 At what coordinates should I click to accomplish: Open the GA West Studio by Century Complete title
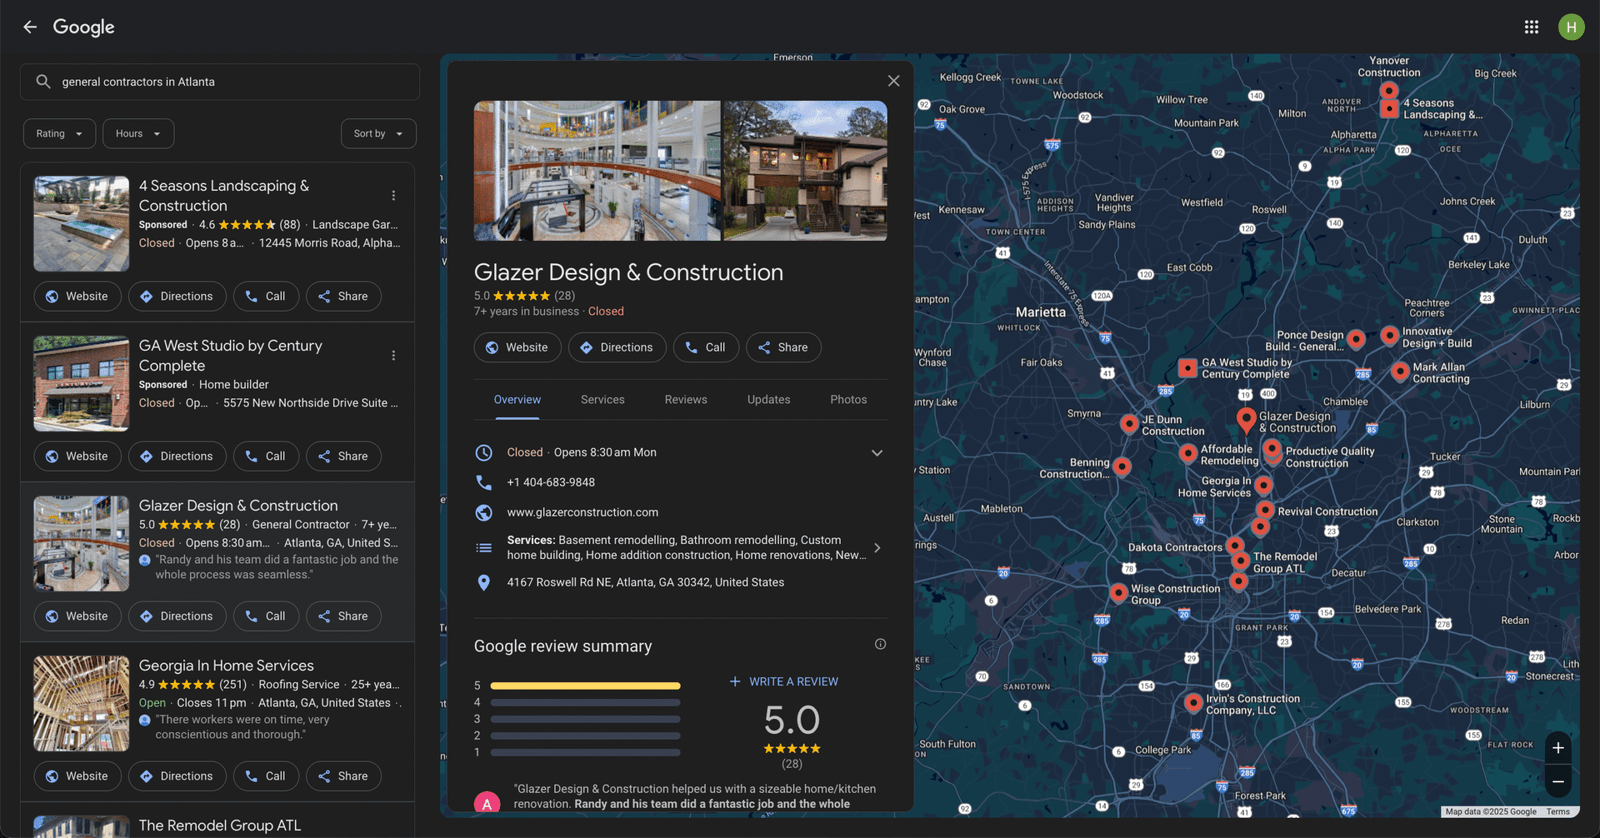pos(230,356)
